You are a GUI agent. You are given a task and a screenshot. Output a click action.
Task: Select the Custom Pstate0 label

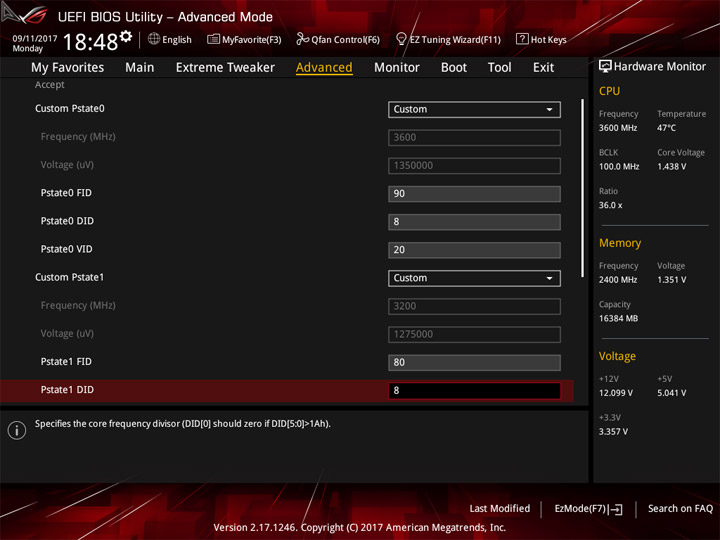(x=70, y=109)
